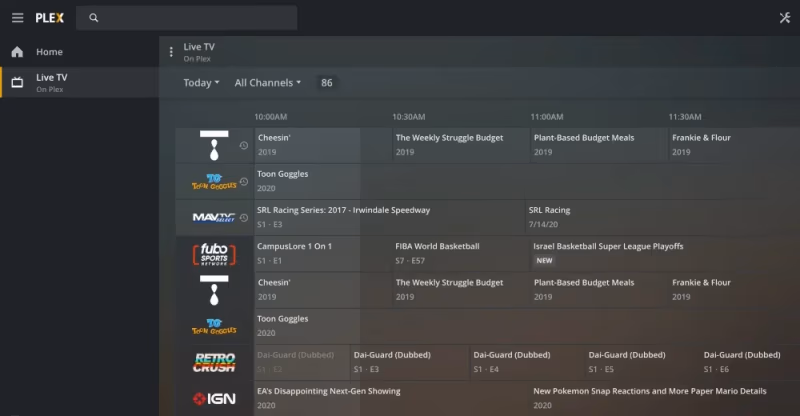The height and width of the screenshot is (416, 800).
Task: Open Israel Basketball Super League Playoffs
Action: tap(665, 254)
